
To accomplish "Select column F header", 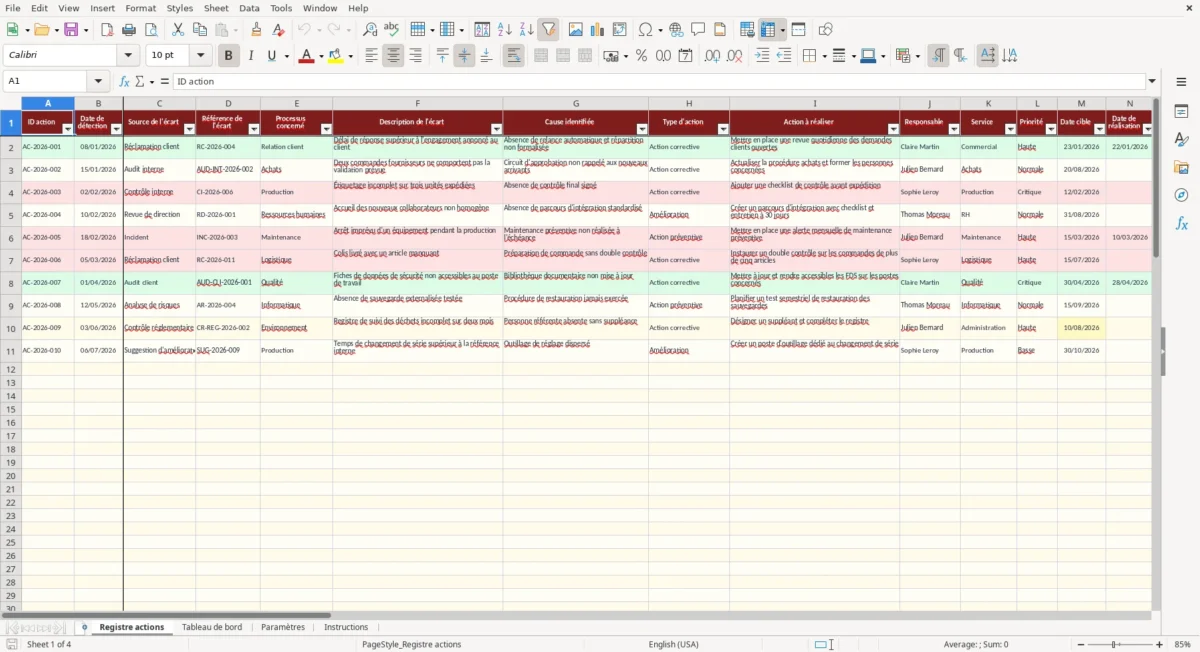I will pyautogui.click(x=417, y=103).
